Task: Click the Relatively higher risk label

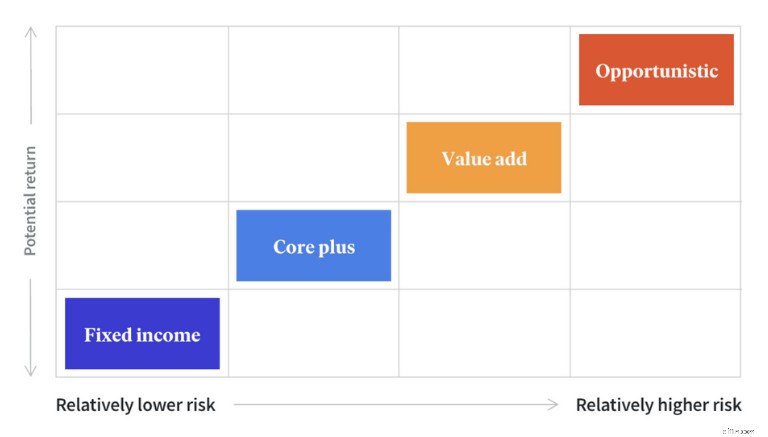Action: pos(659,405)
